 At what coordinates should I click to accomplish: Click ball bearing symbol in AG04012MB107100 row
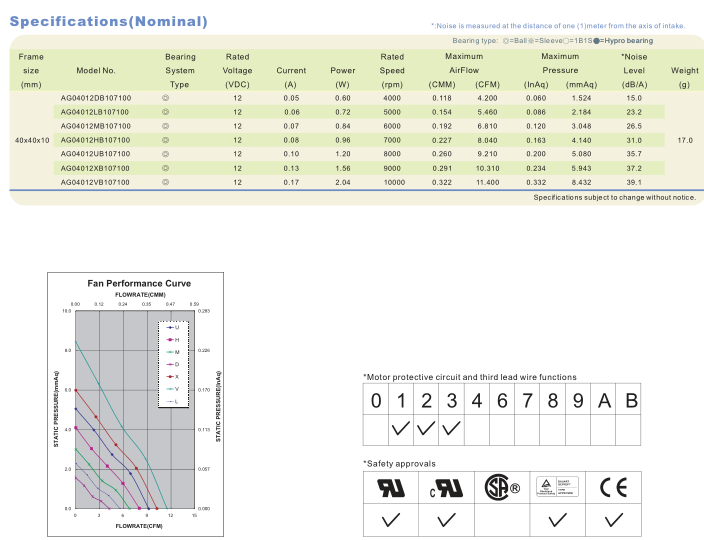[165, 126]
